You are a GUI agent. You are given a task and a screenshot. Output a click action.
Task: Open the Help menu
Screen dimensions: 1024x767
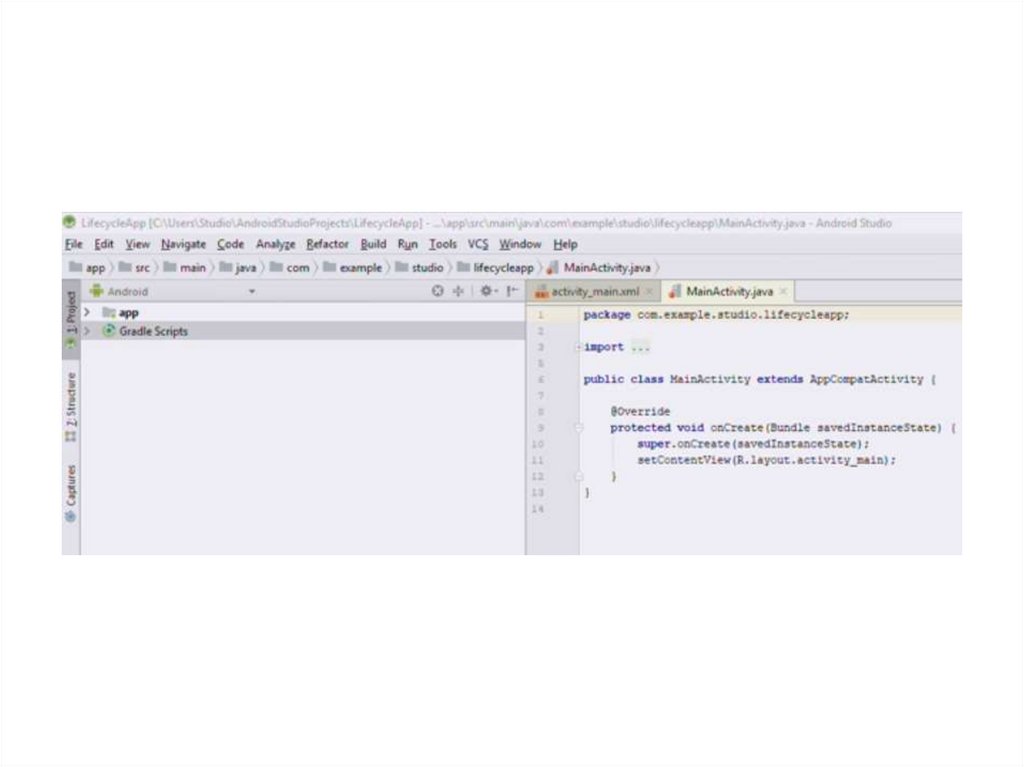point(566,244)
